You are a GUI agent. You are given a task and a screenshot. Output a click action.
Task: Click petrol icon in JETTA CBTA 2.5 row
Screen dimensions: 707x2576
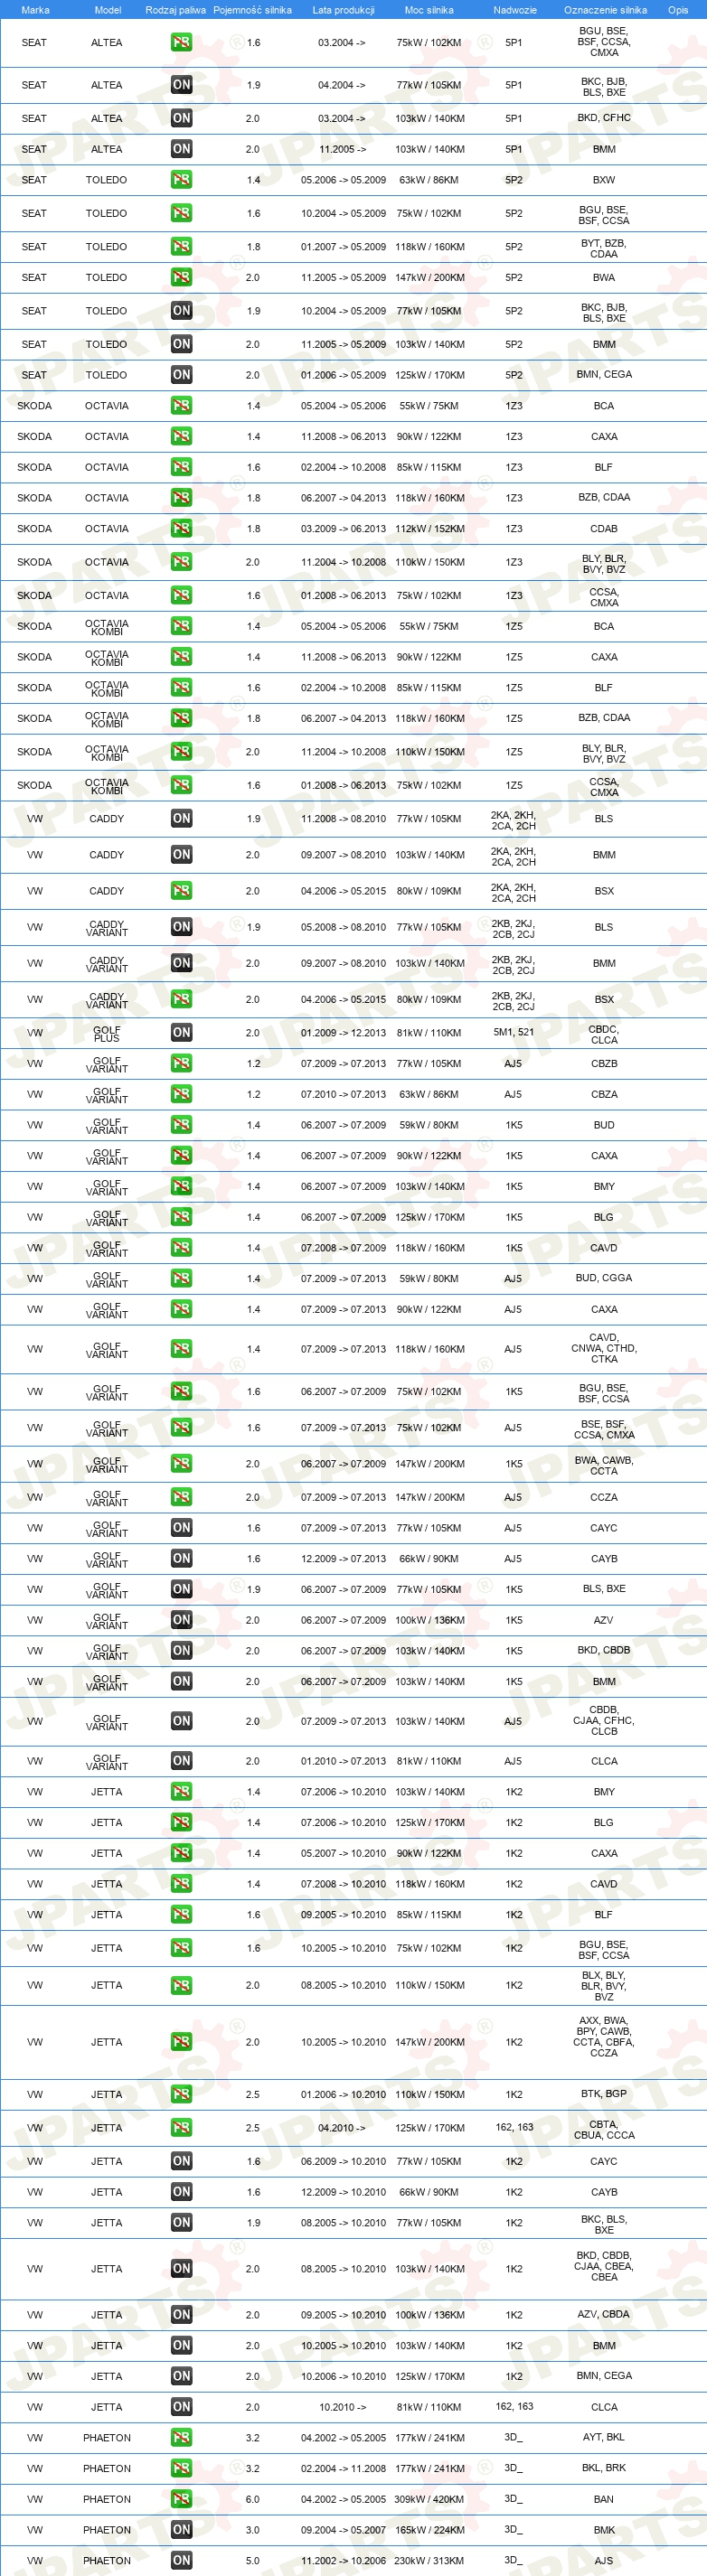coord(181,2128)
